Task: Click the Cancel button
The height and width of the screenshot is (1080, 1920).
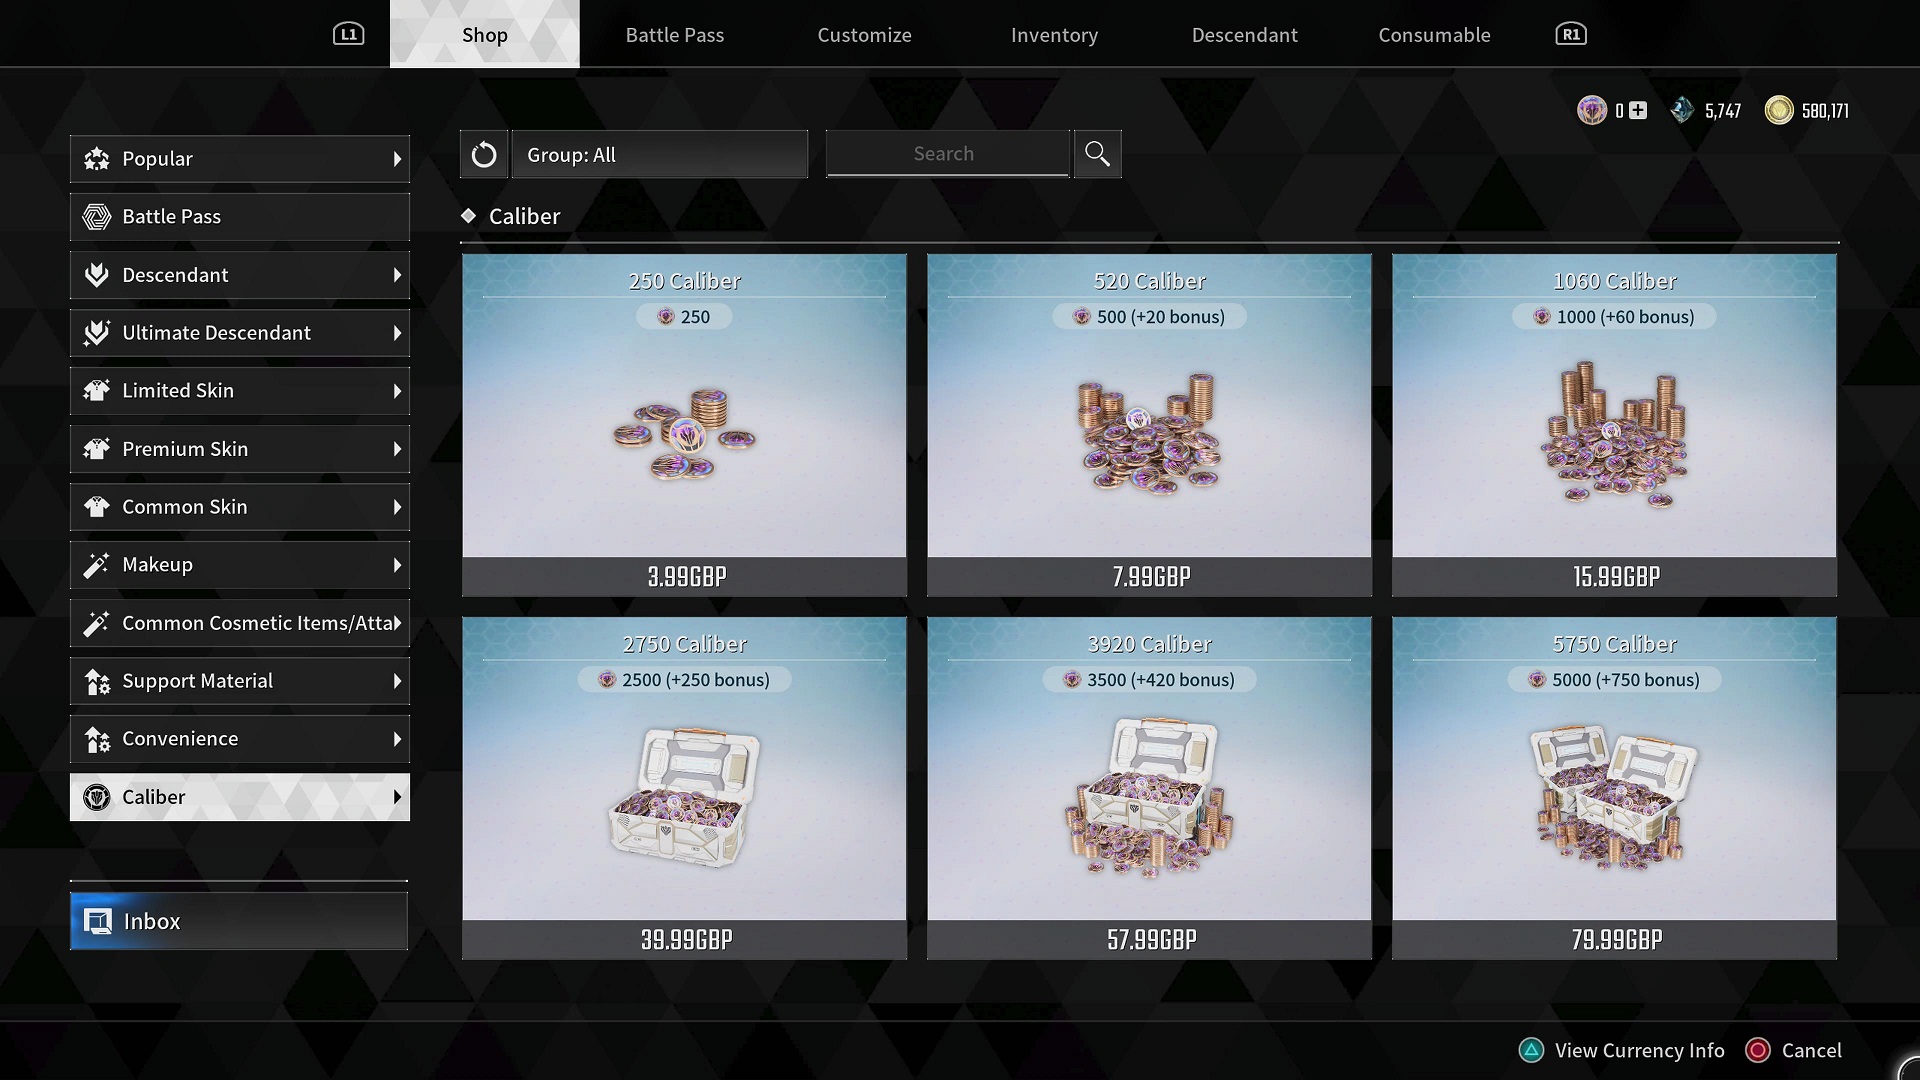Action: click(1811, 1050)
